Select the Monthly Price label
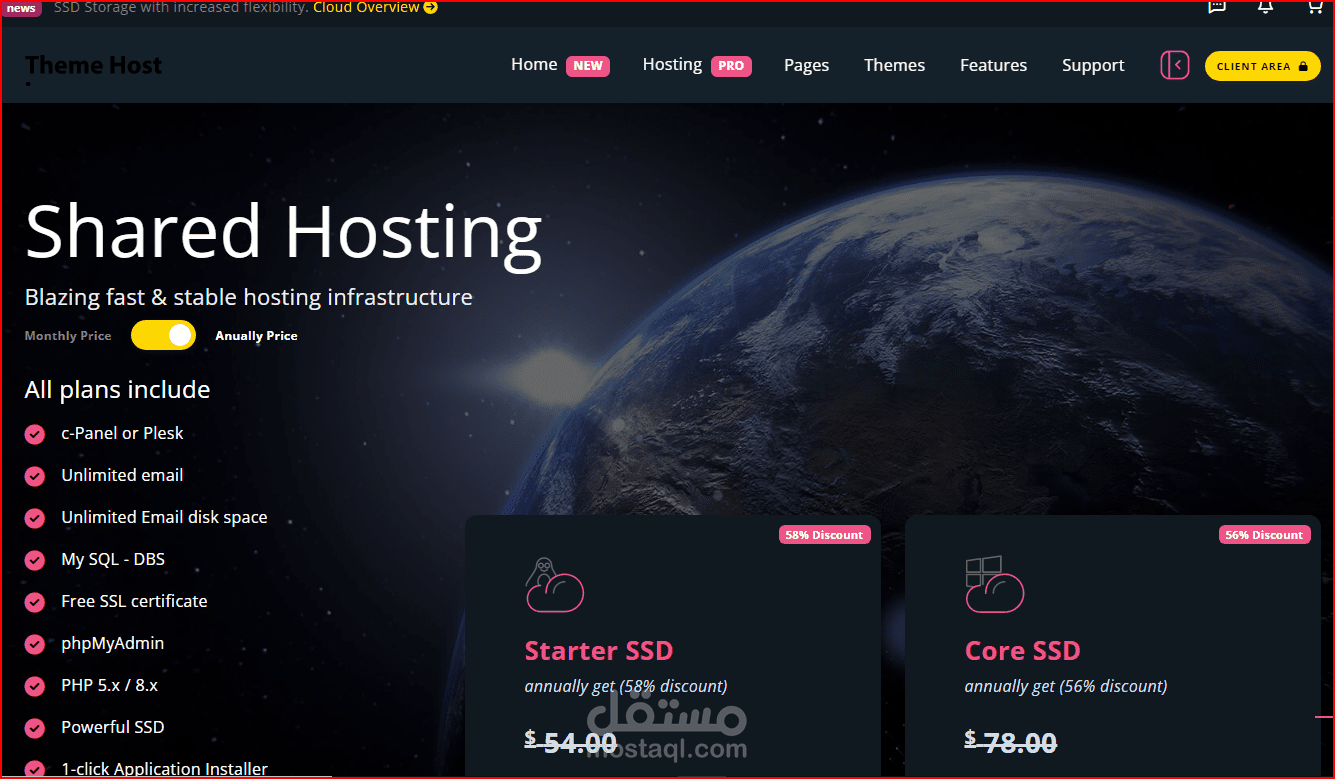The width and height of the screenshot is (1335, 779). coord(68,336)
